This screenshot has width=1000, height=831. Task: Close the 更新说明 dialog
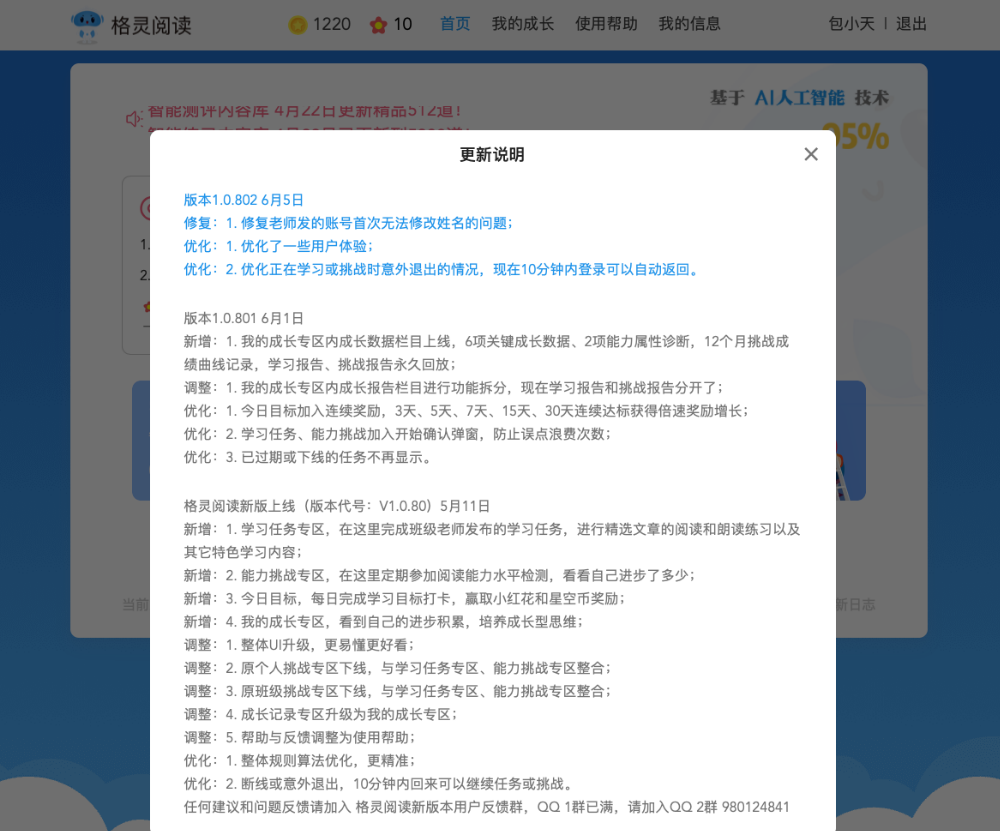click(x=811, y=154)
